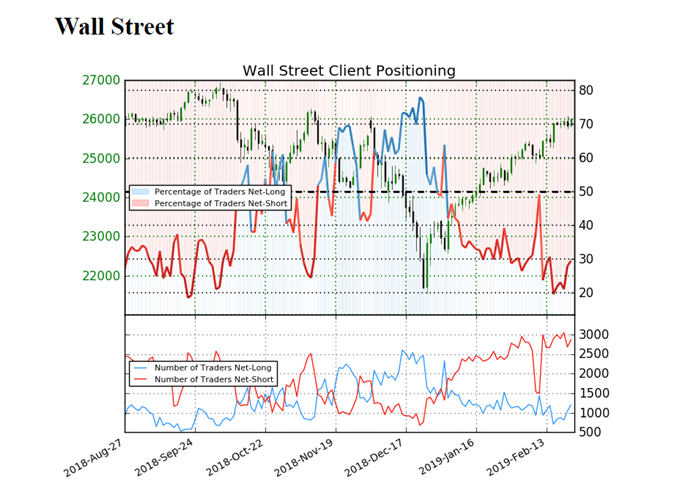Click the 500 traders axis label
The image size is (679, 495).
coord(590,432)
